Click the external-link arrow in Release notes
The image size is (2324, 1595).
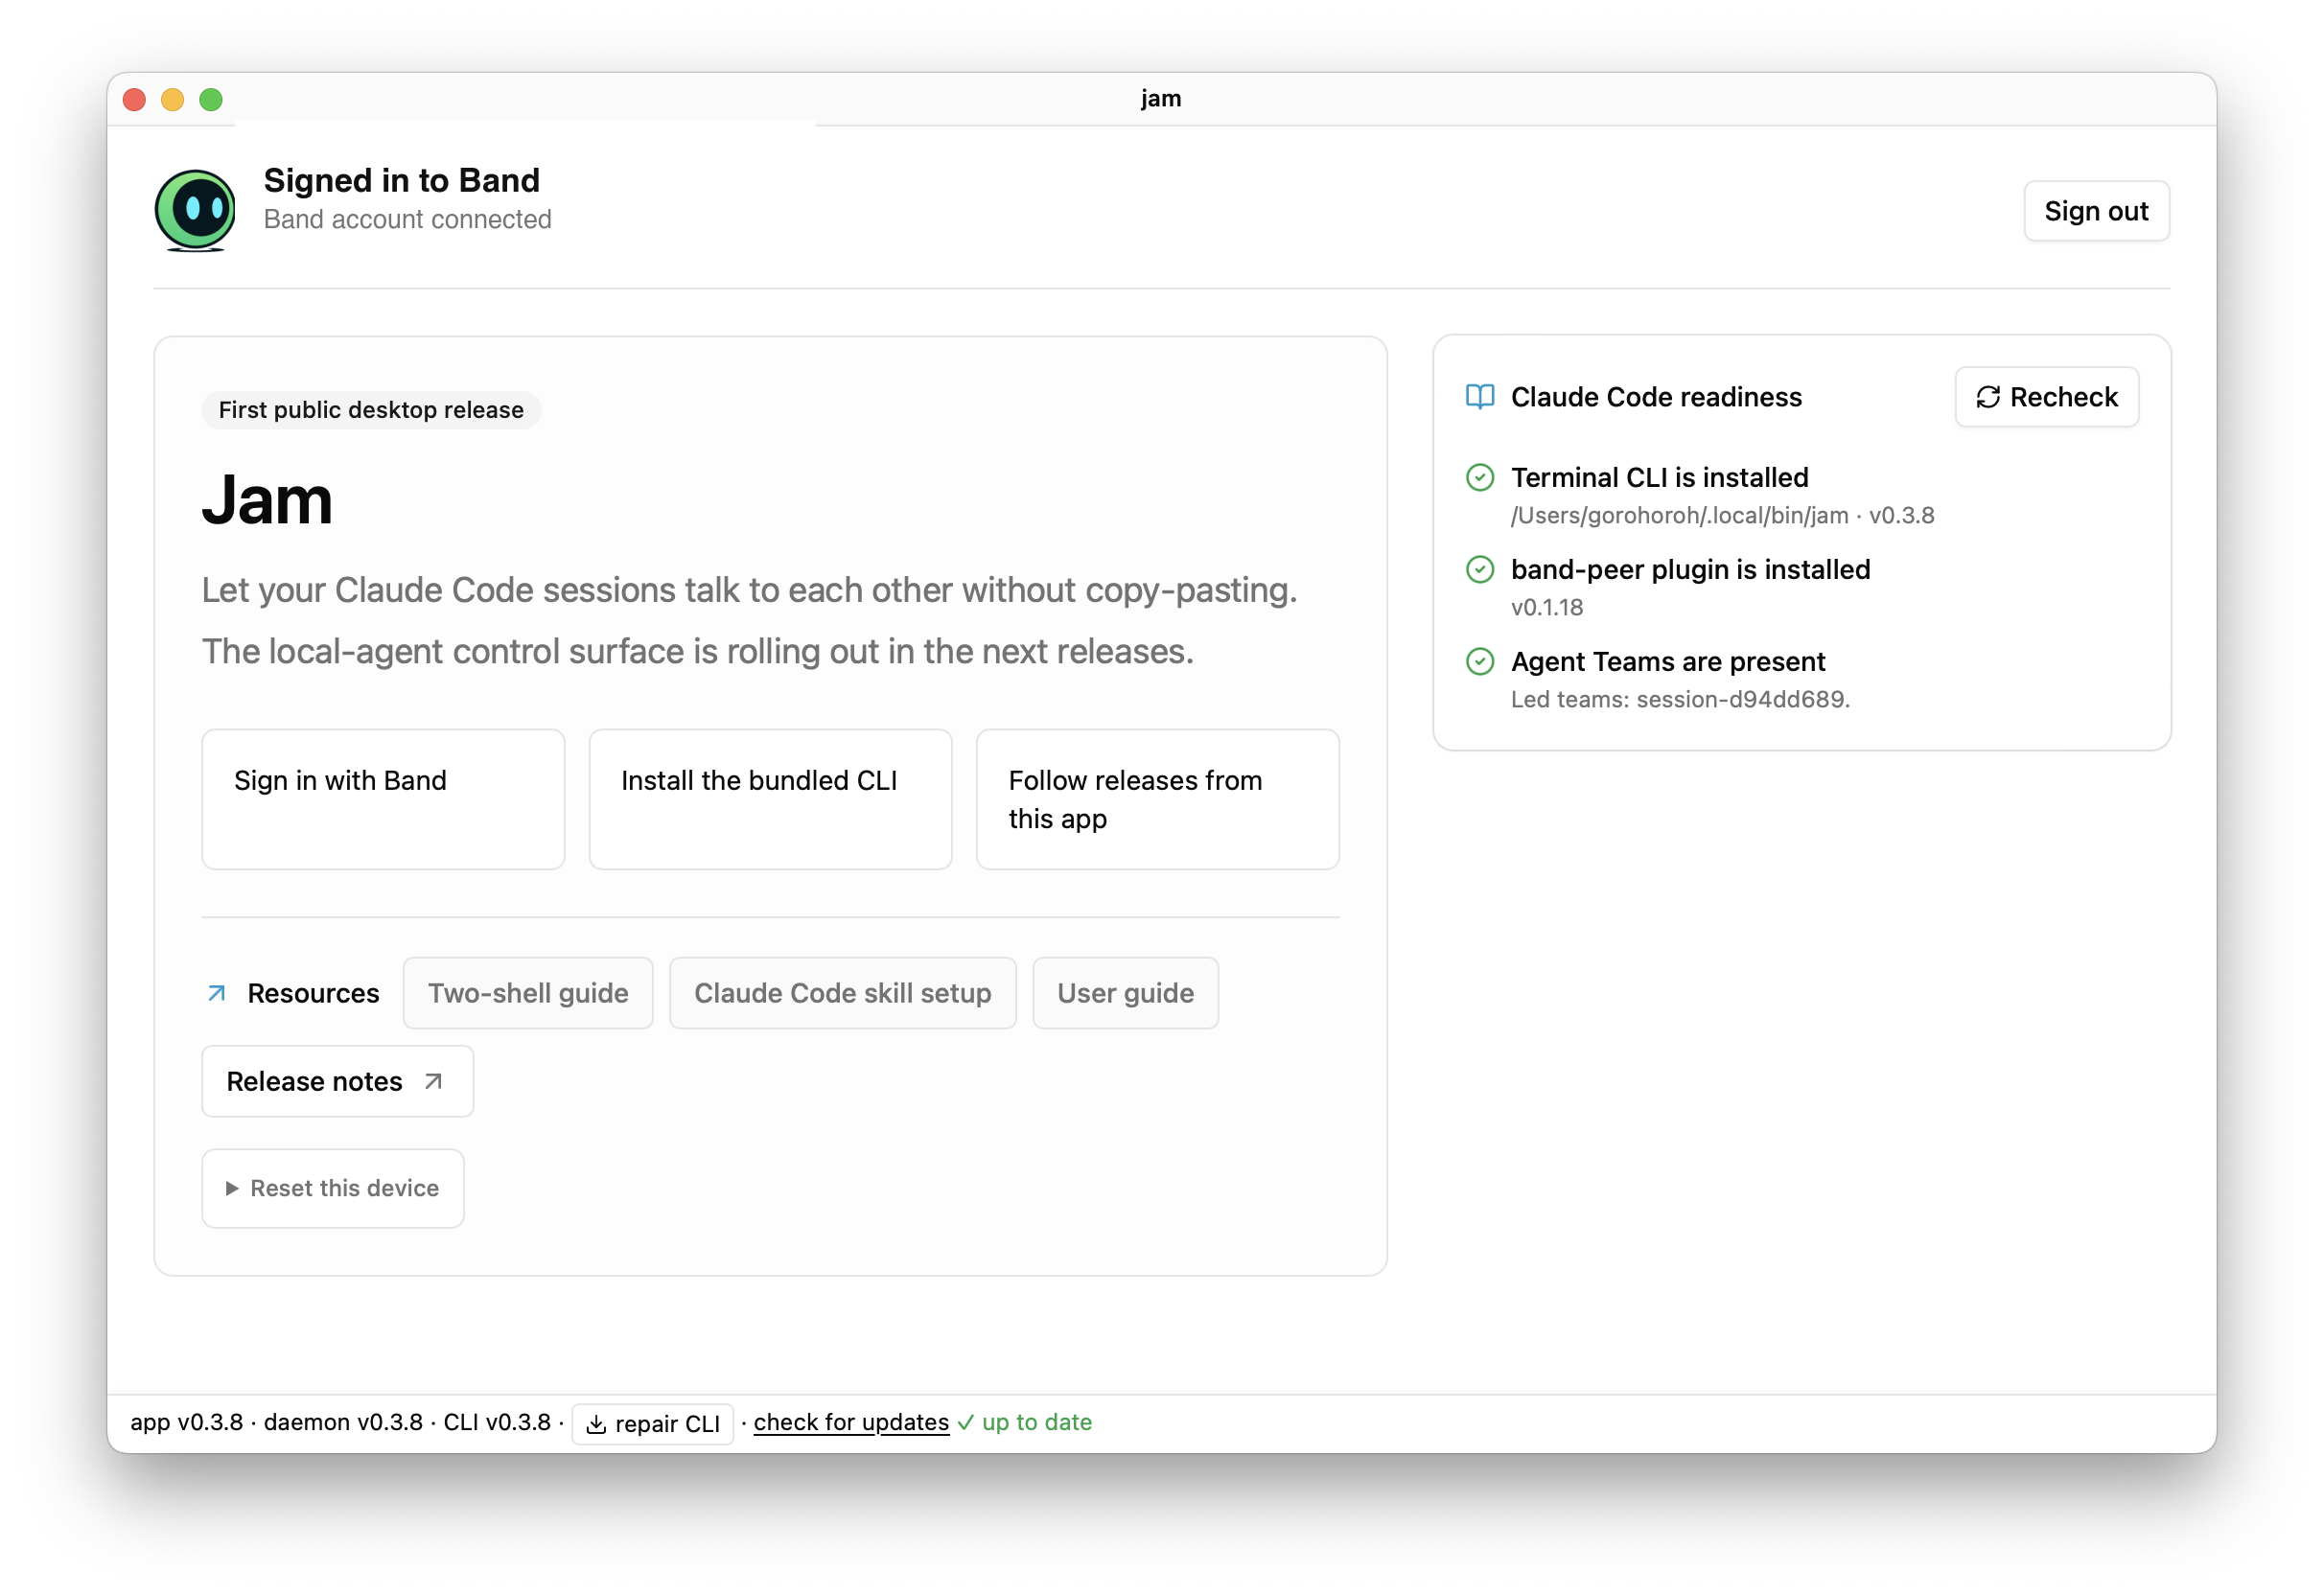(x=433, y=1081)
